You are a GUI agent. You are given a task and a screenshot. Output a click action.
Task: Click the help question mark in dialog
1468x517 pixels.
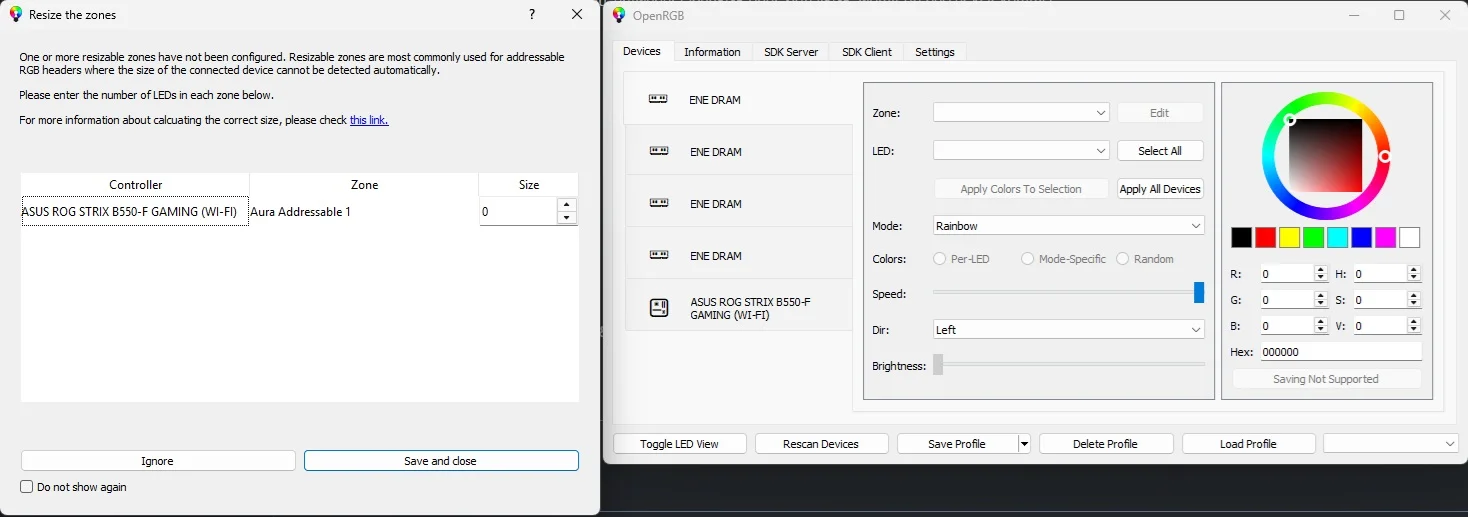point(531,14)
